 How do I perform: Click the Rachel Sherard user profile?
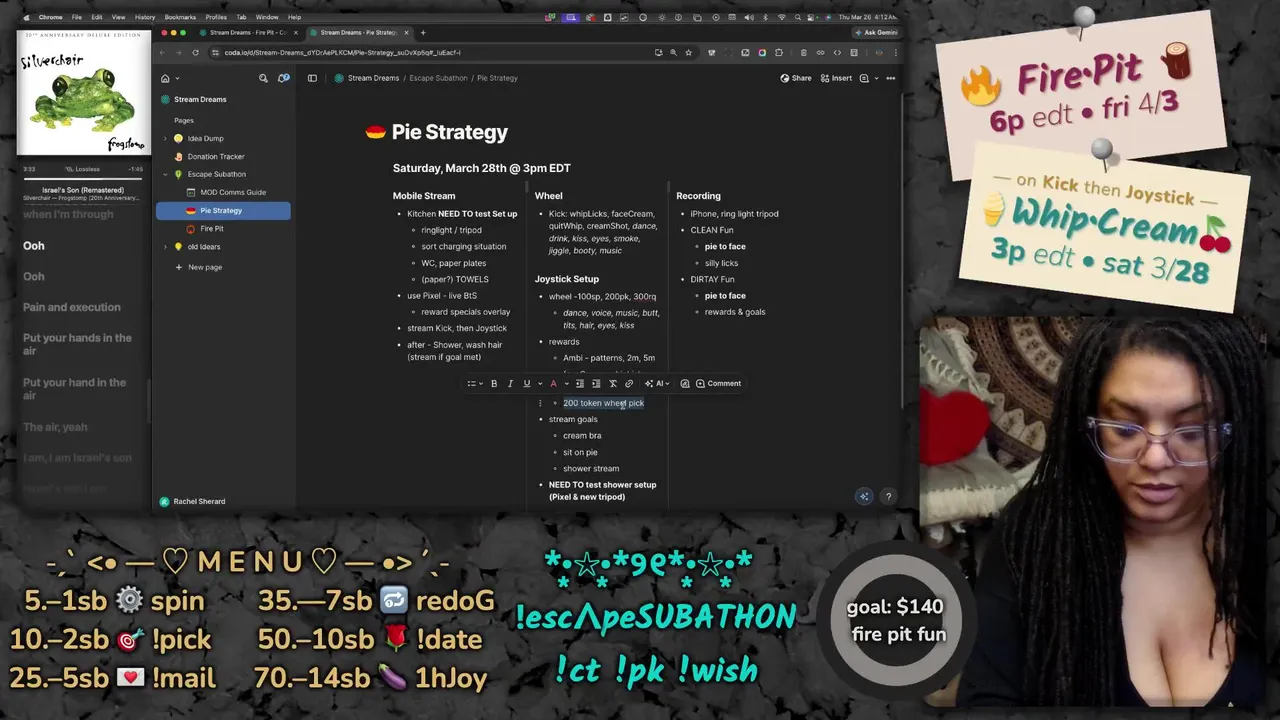[192, 501]
